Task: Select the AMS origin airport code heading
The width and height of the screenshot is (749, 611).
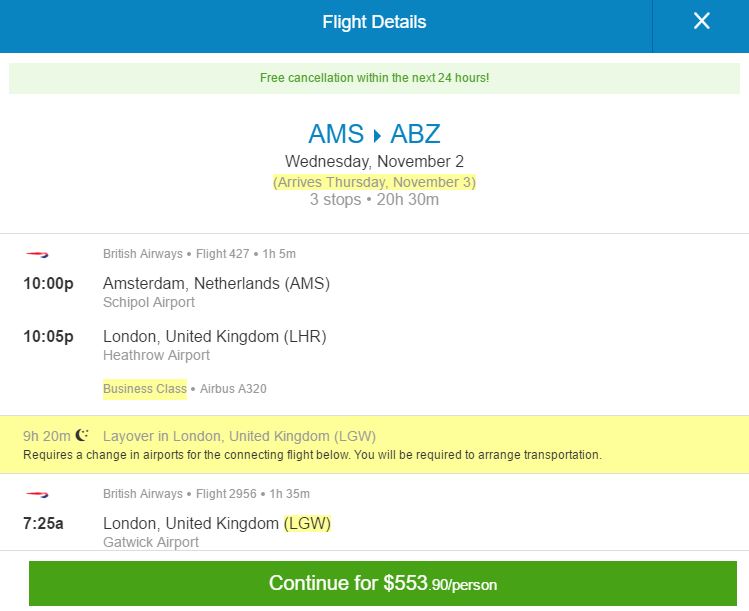Action: pos(336,134)
